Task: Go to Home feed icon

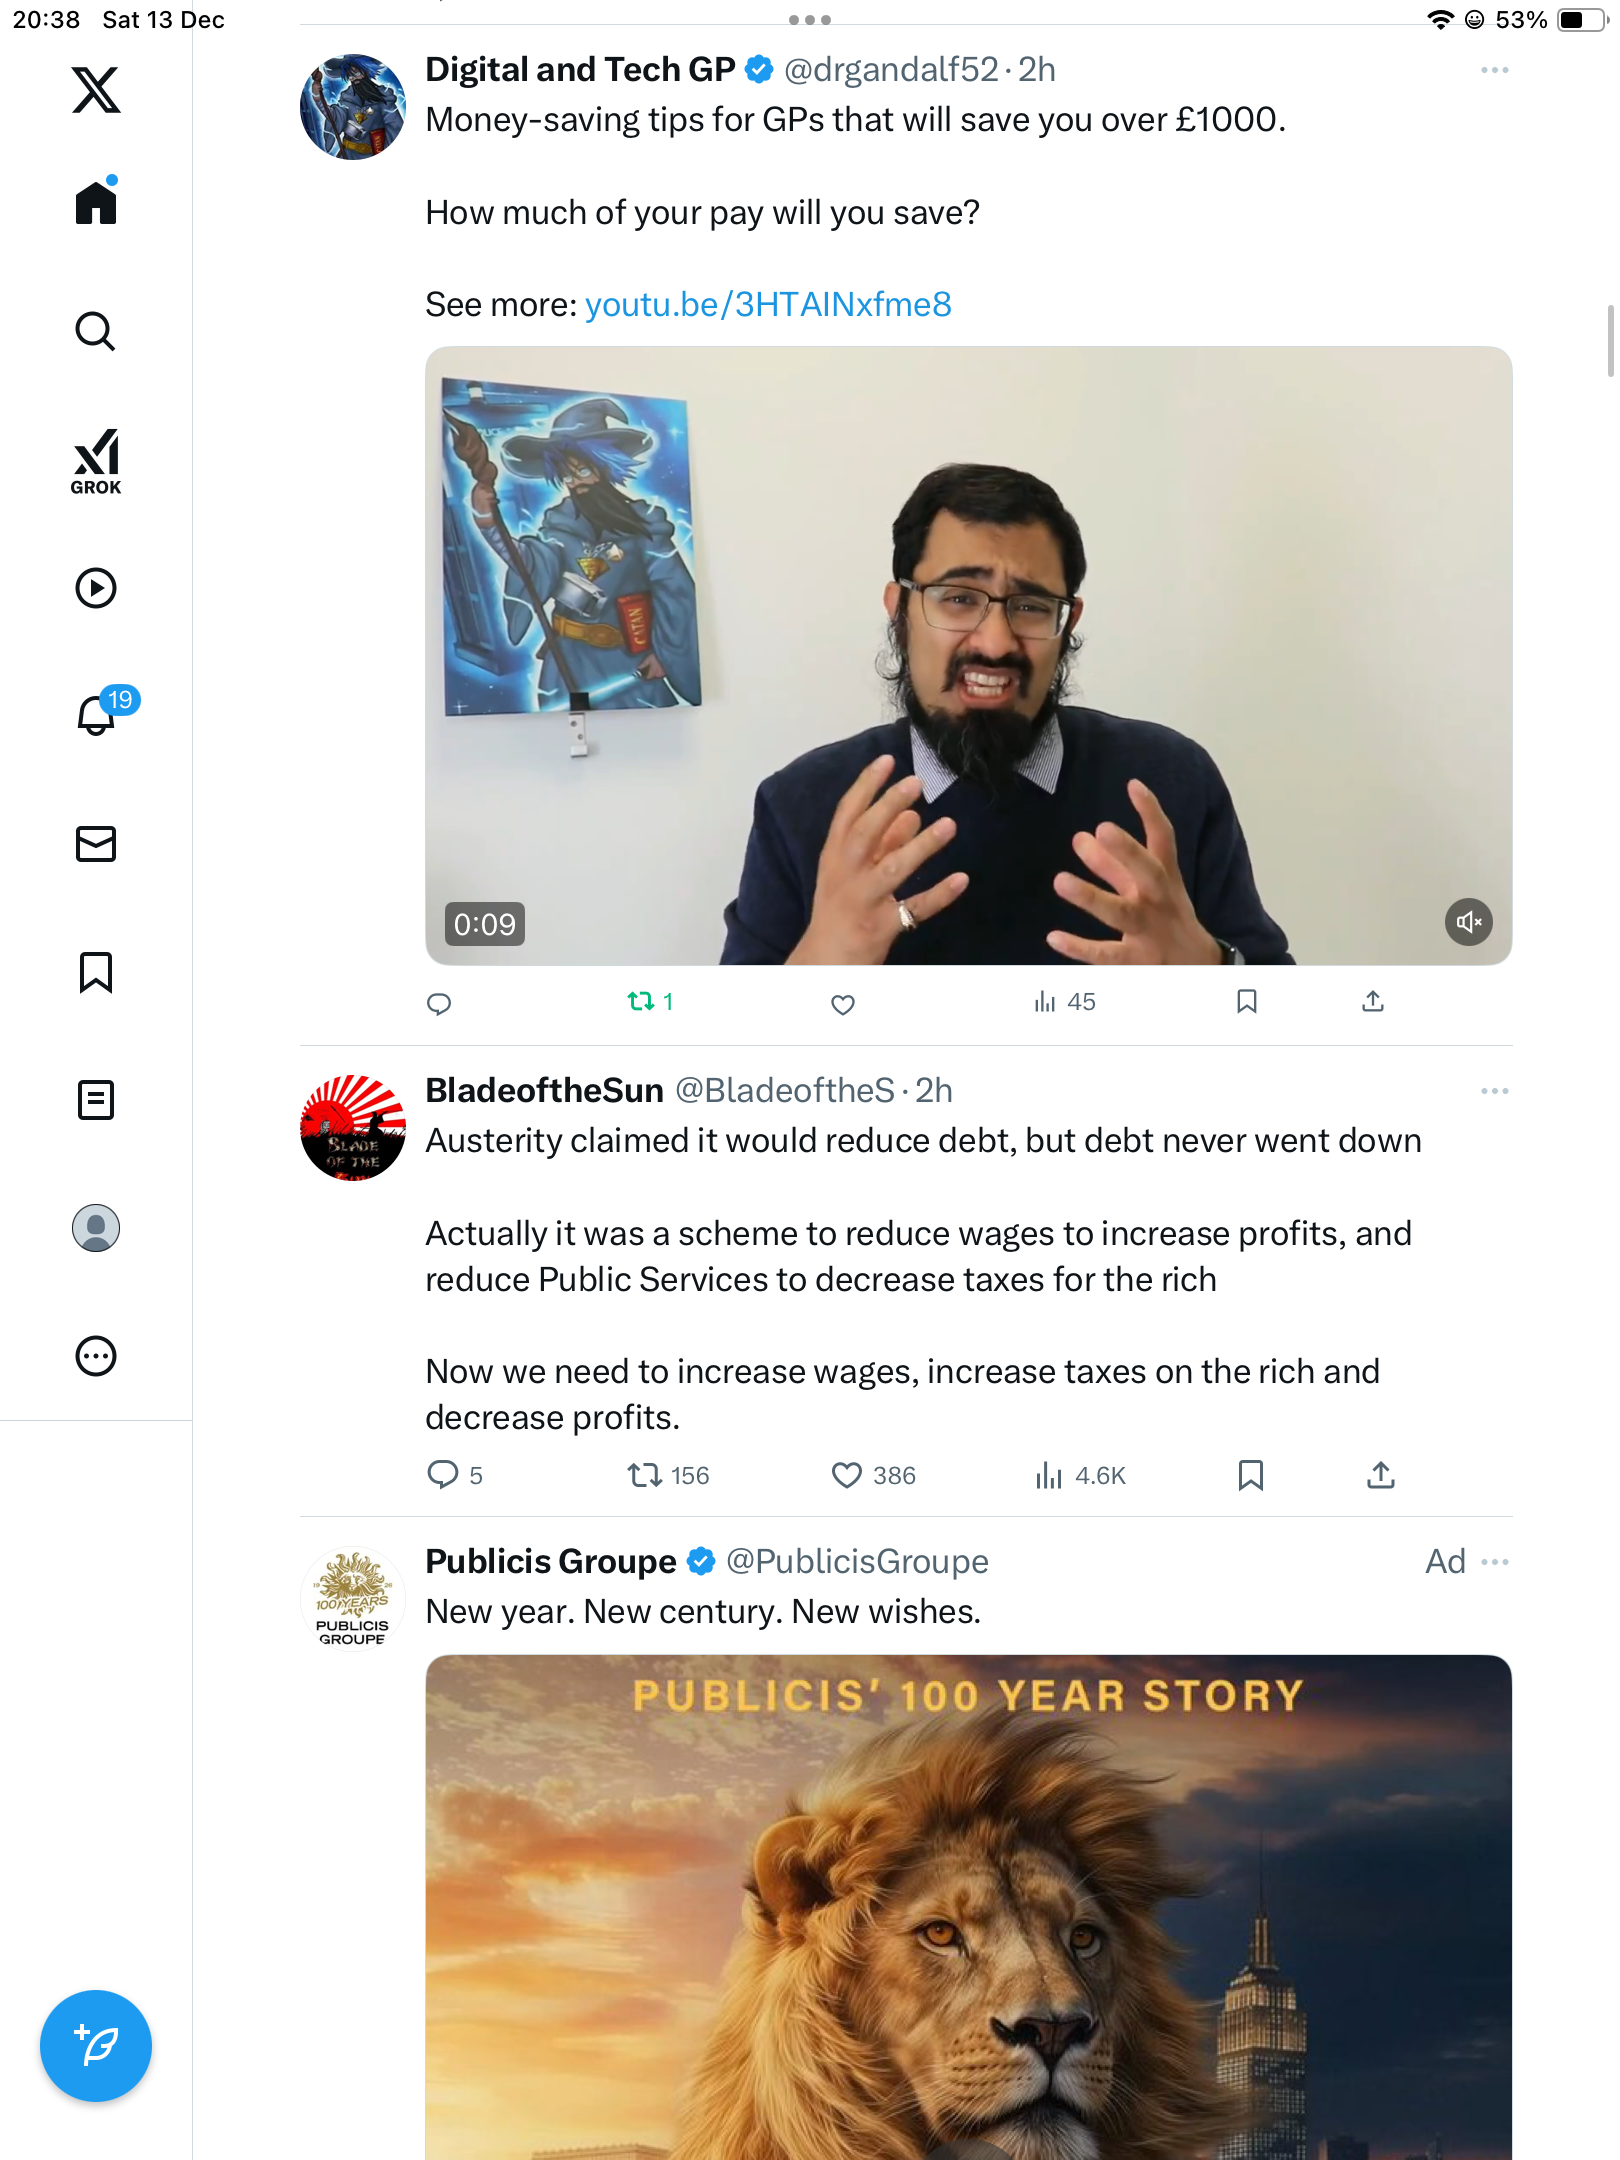Action: [x=96, y=203]
